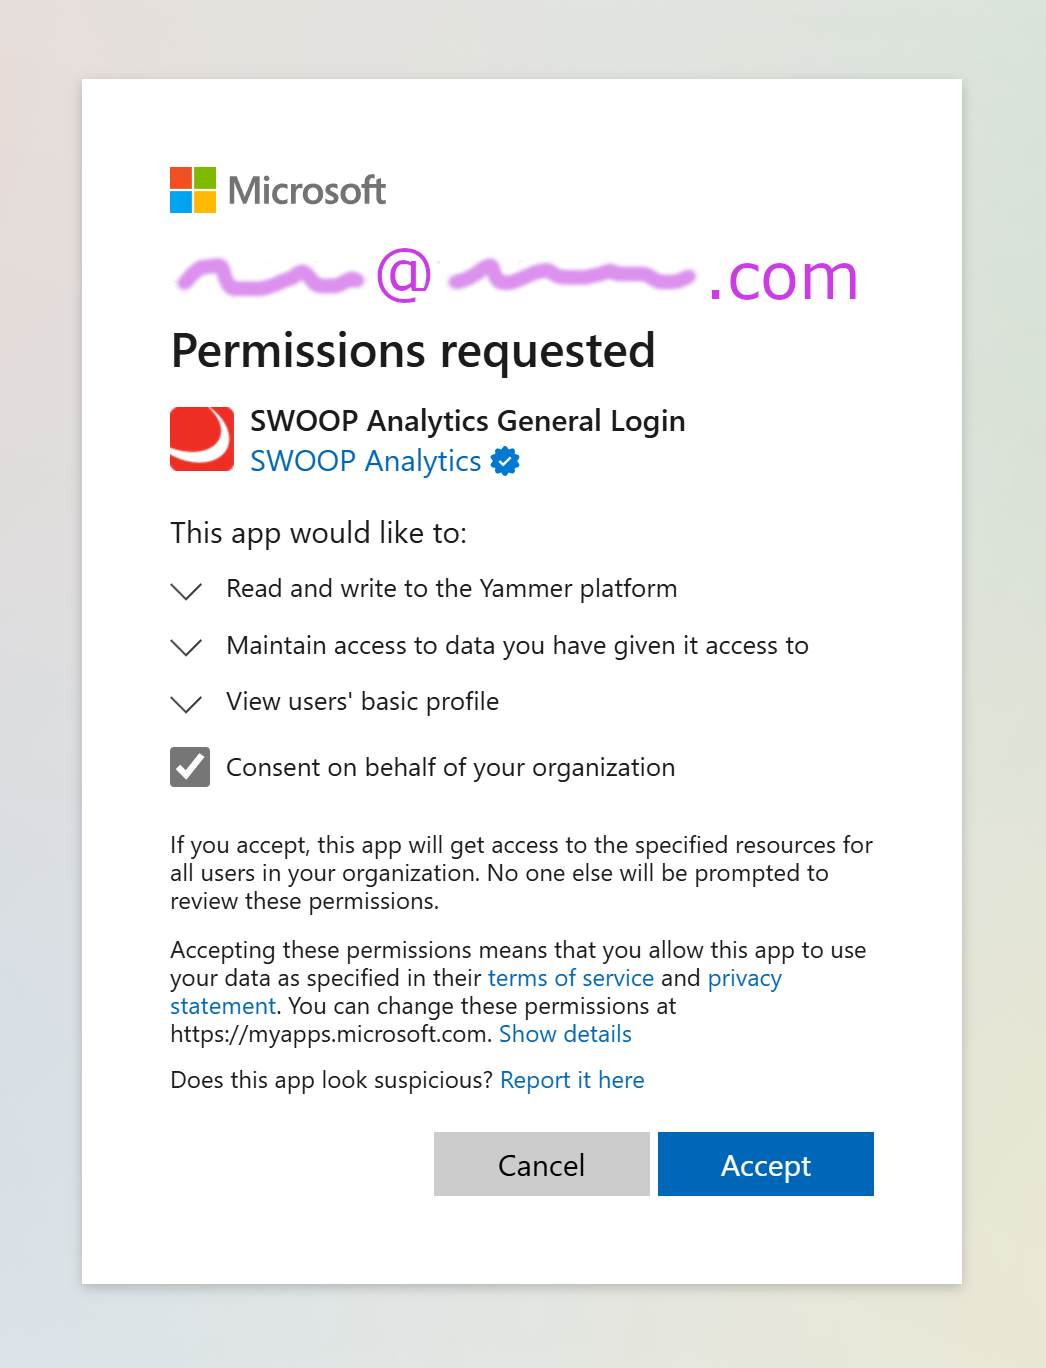Expand Maintain access to data permission
The image size is (1046, 1368).
click(x=186, y=647)
